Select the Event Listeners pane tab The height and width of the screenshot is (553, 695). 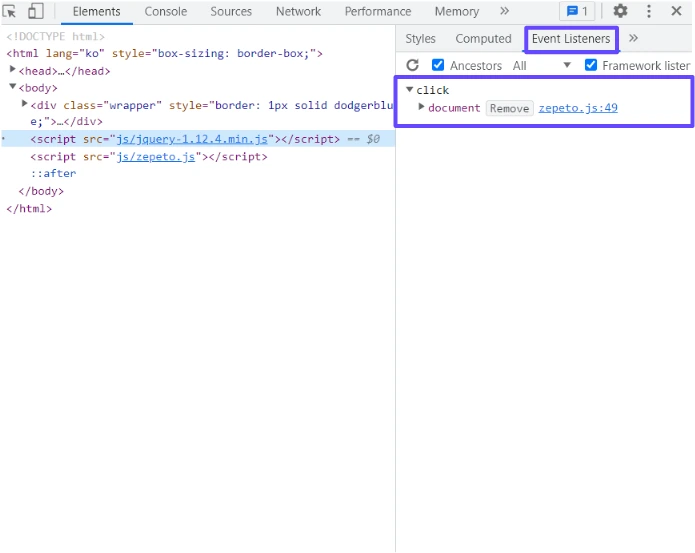pos(571,39)
